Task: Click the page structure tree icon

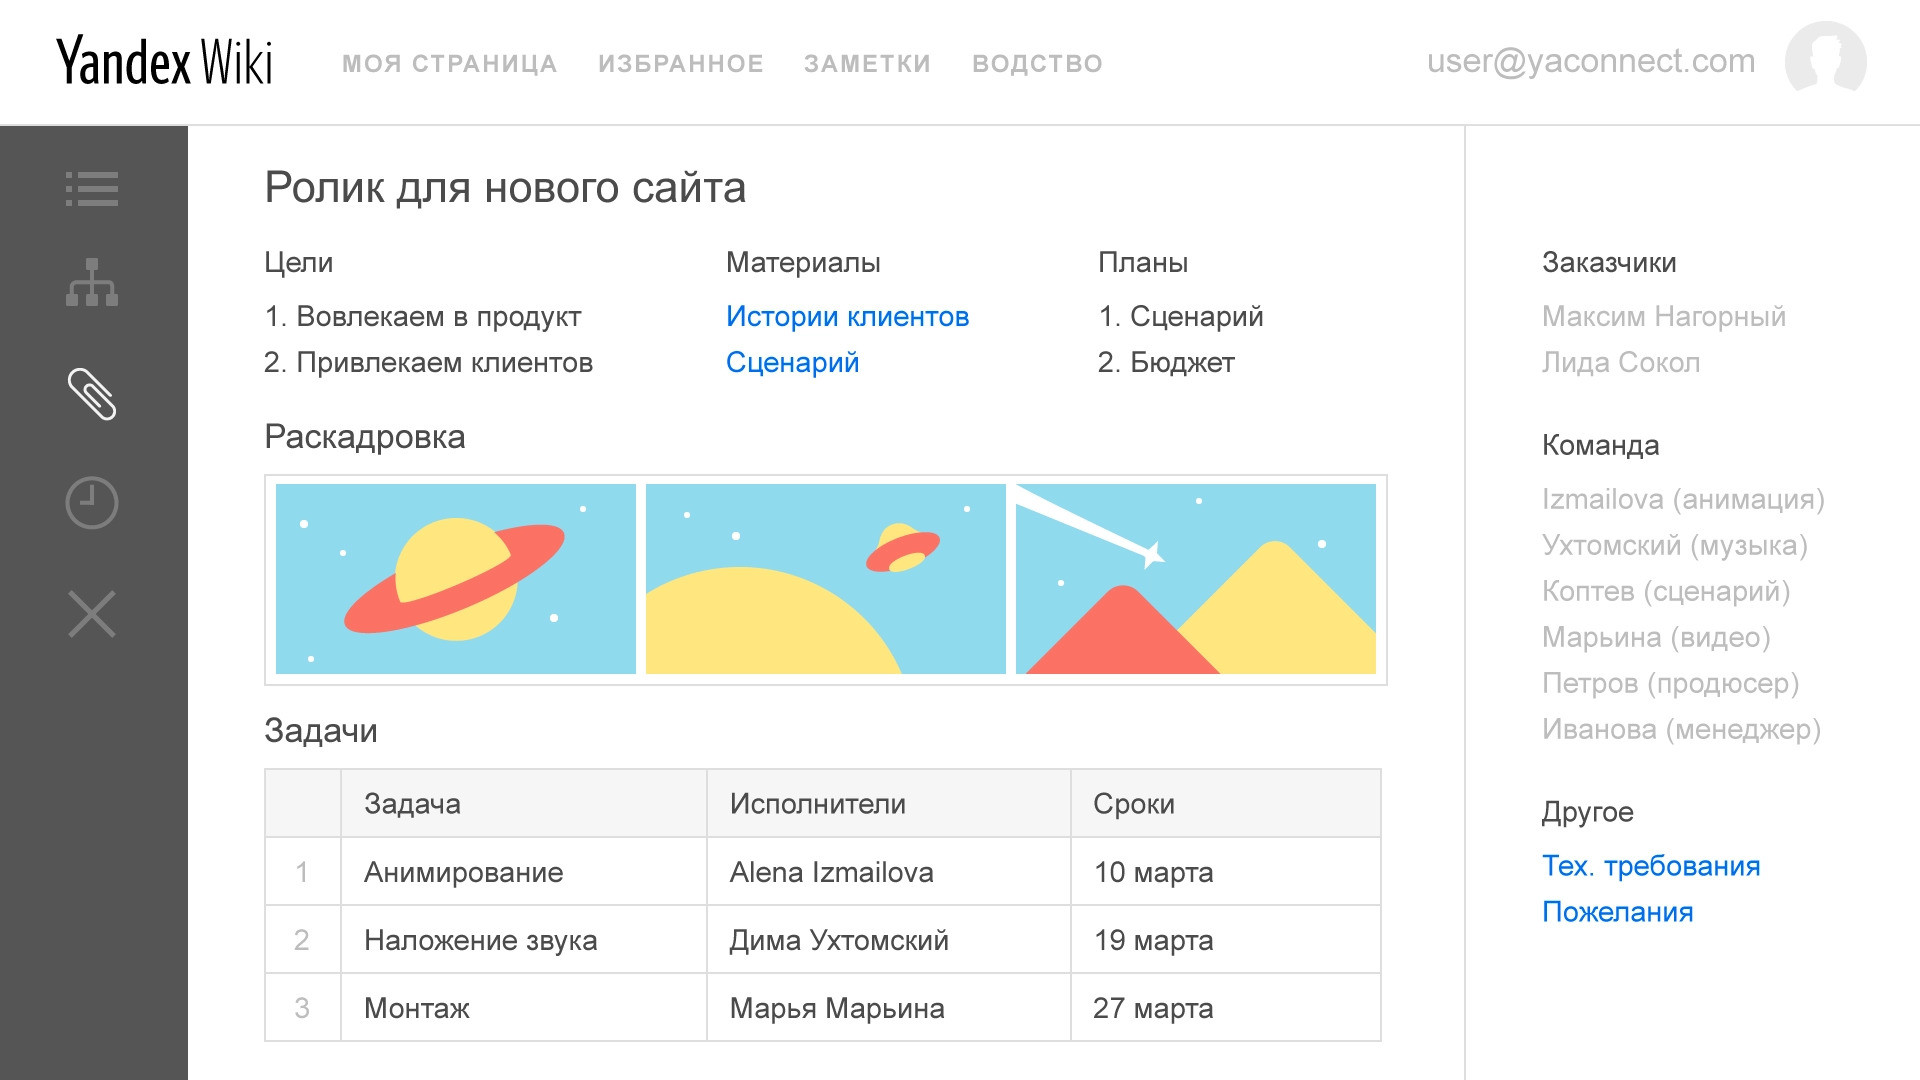Action: (x=92, y=283)
